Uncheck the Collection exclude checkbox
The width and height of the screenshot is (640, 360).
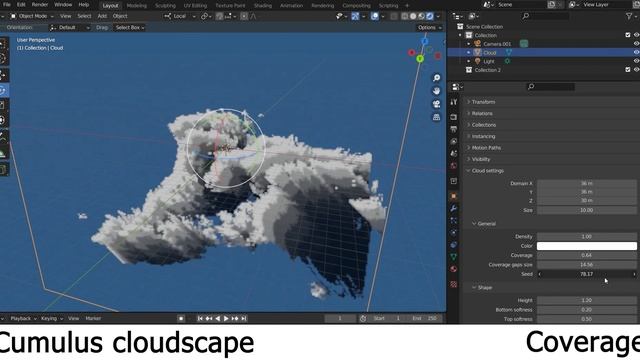point(628,35)
